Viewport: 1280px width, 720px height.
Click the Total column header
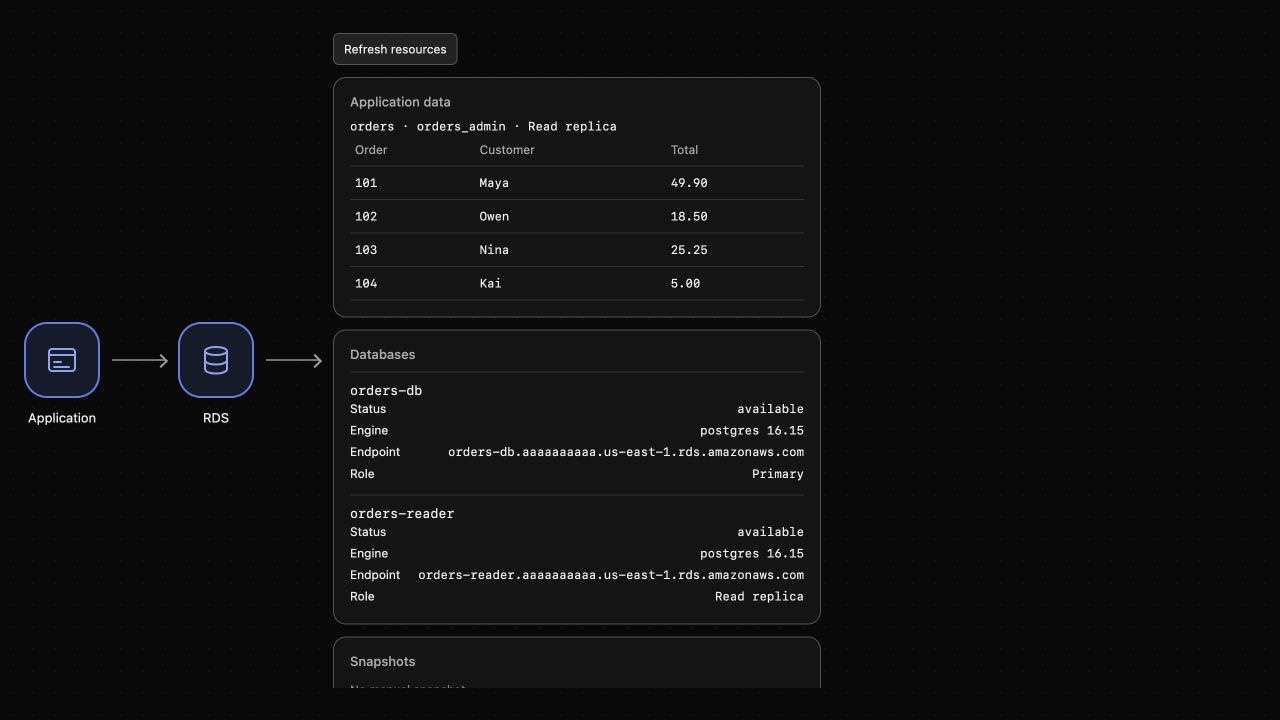click(x=684, y=150)
